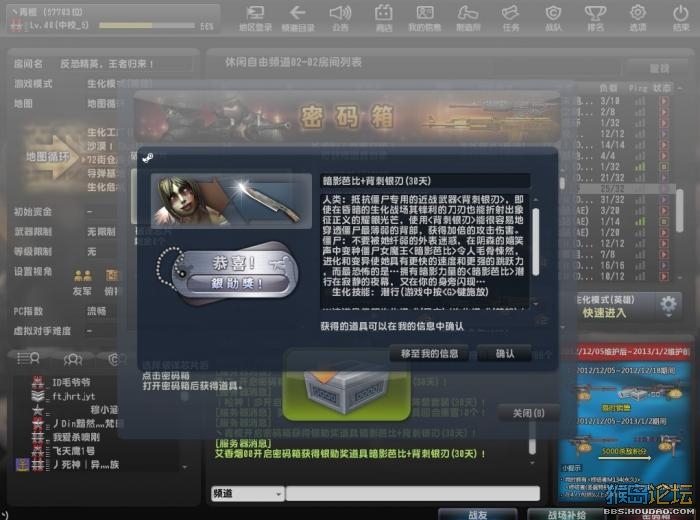Click the chat message input field
The width and height of the screenshot is (700, 520).
click(x=413, y=493)
